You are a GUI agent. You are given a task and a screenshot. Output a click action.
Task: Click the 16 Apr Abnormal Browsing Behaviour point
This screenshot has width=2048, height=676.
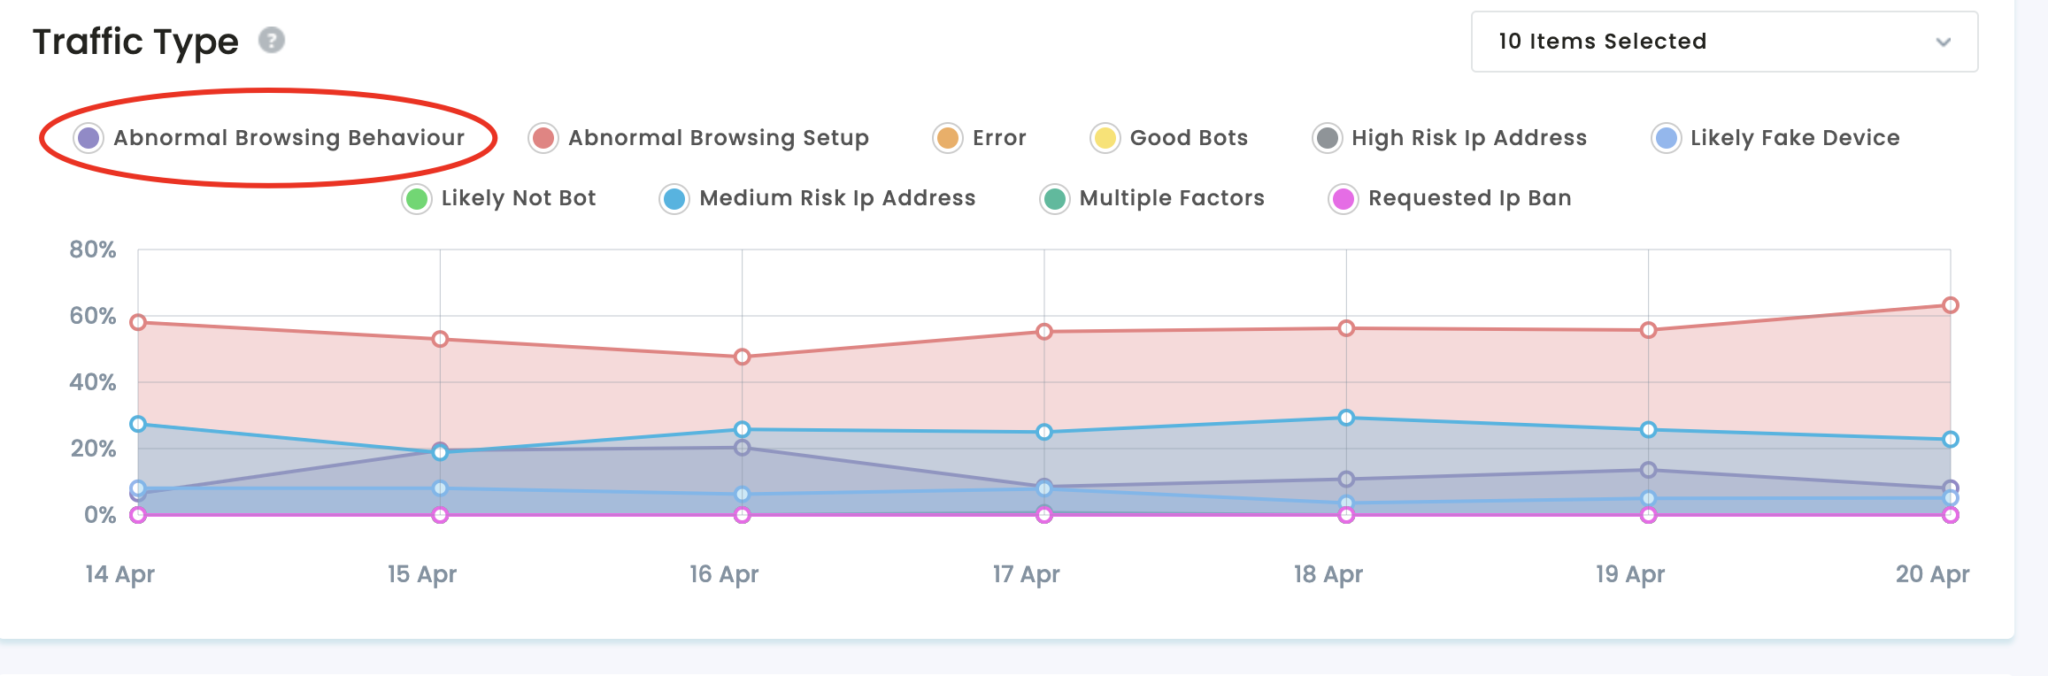point(742,448)
